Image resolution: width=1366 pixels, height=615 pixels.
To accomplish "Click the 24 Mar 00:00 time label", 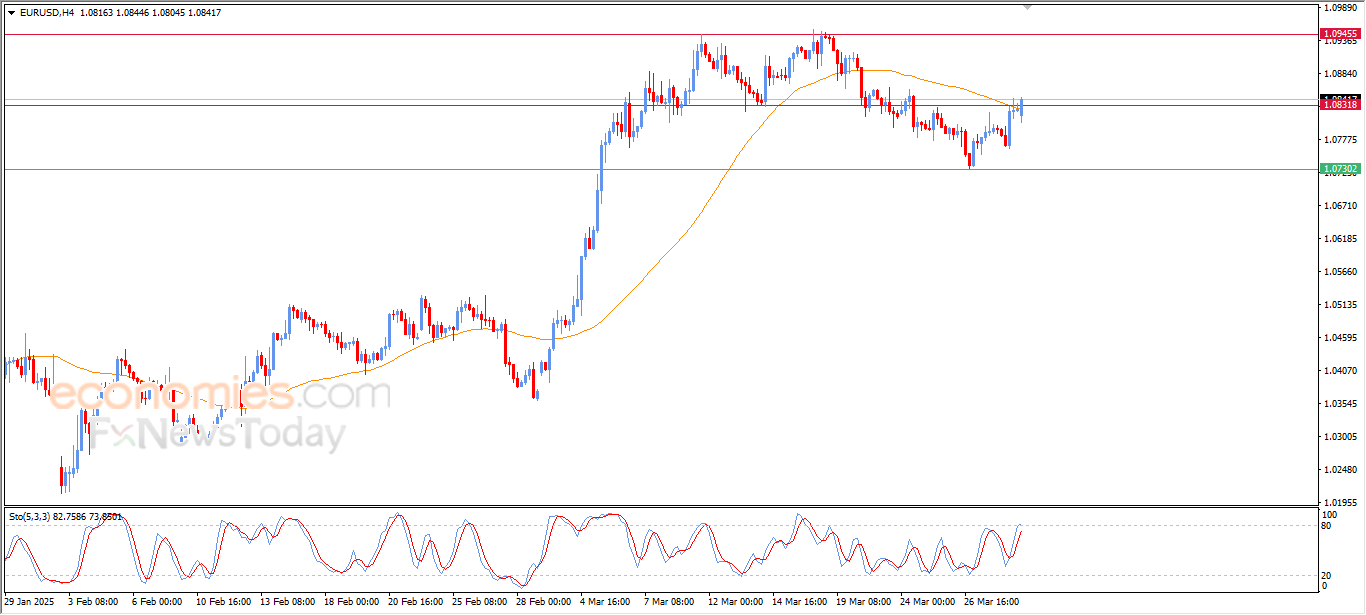I will tap(928, 603).
